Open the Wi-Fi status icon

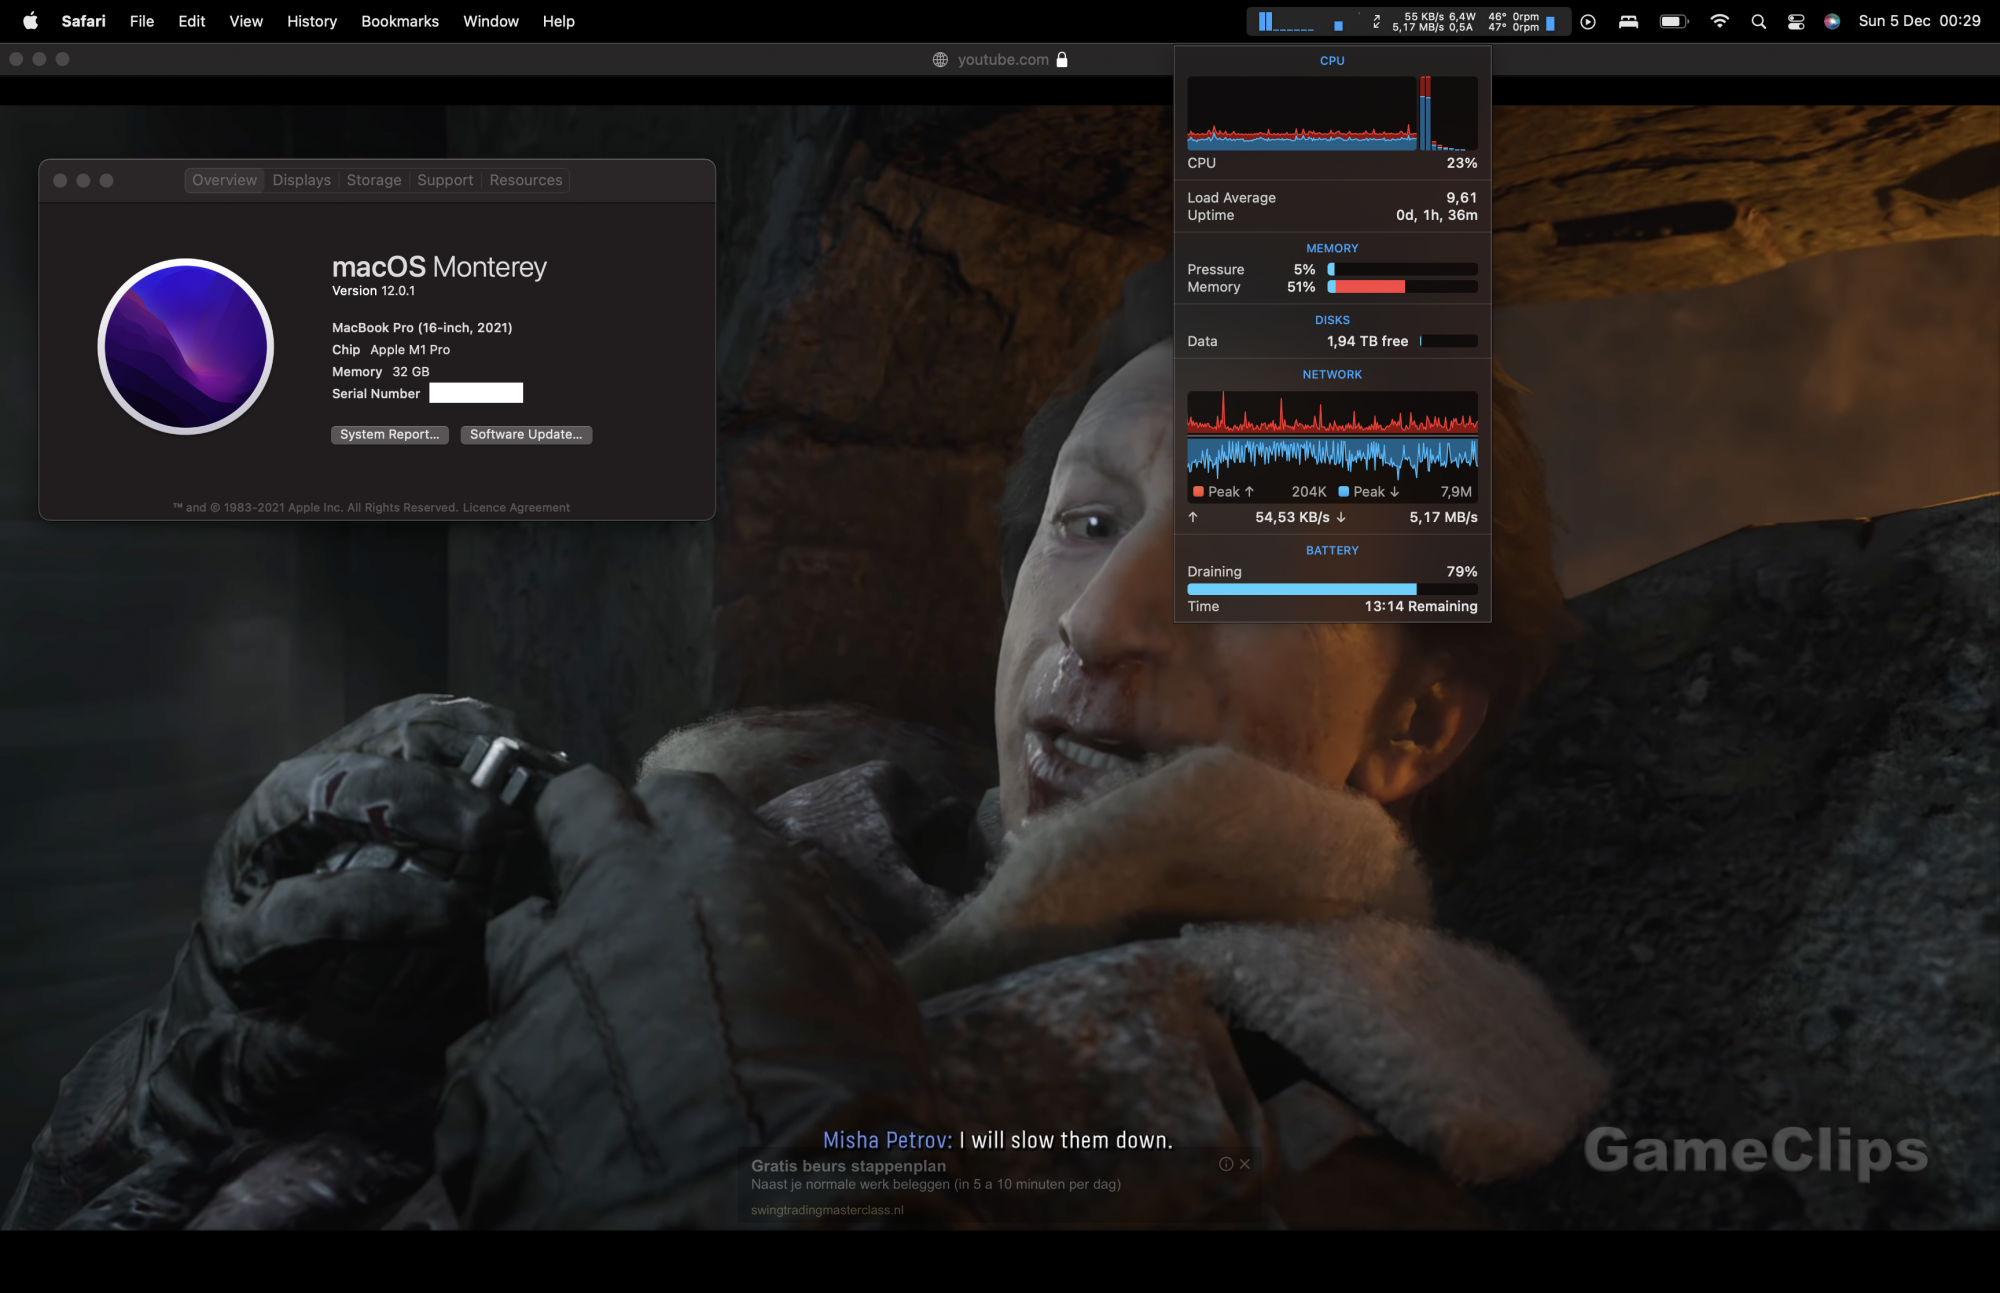[x=1719, y=21]
